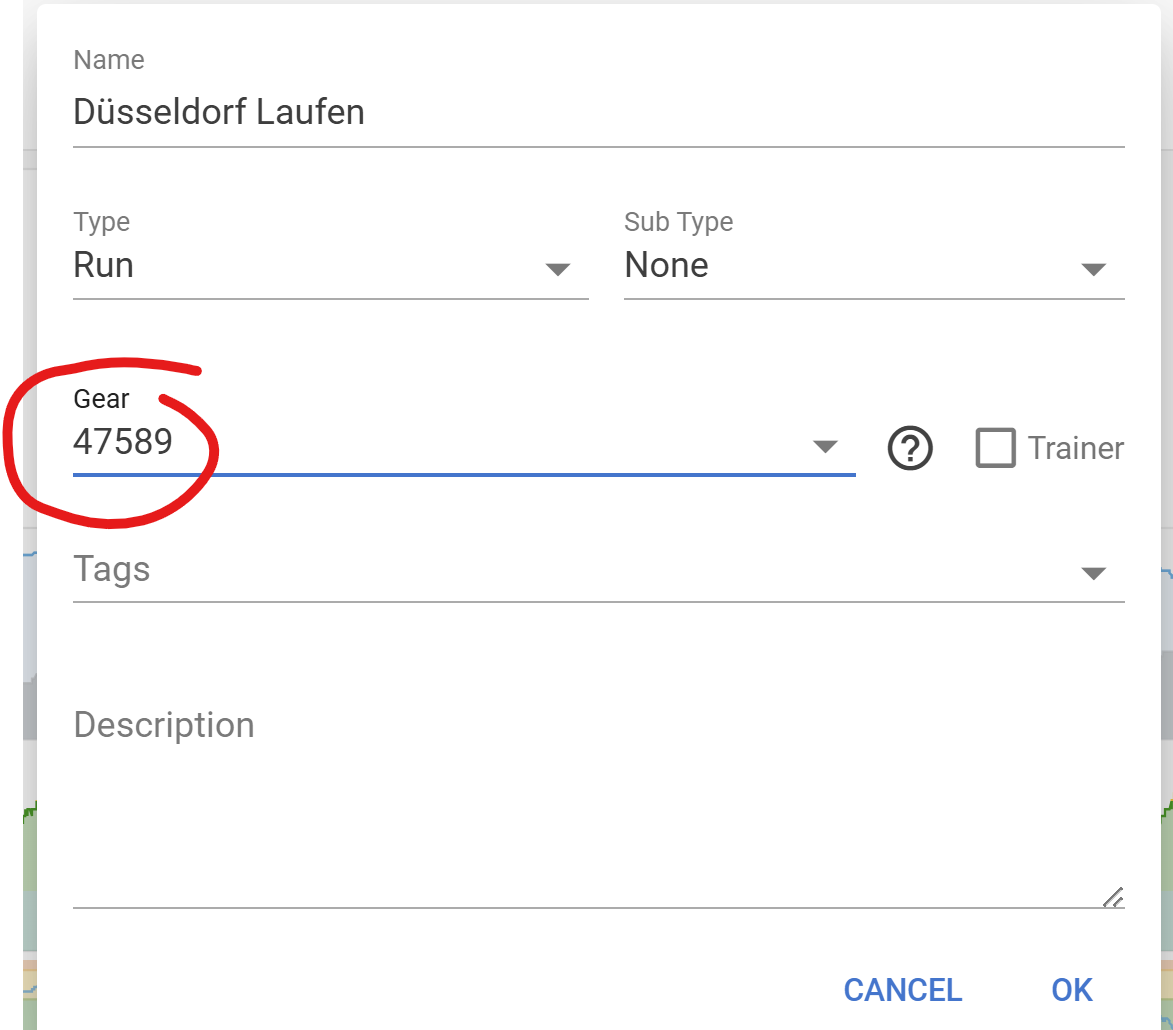The height and width of the screenshot is (1030, 1173).
Task: Confirm the dialog with OK
Action: tap(1071, 990)
